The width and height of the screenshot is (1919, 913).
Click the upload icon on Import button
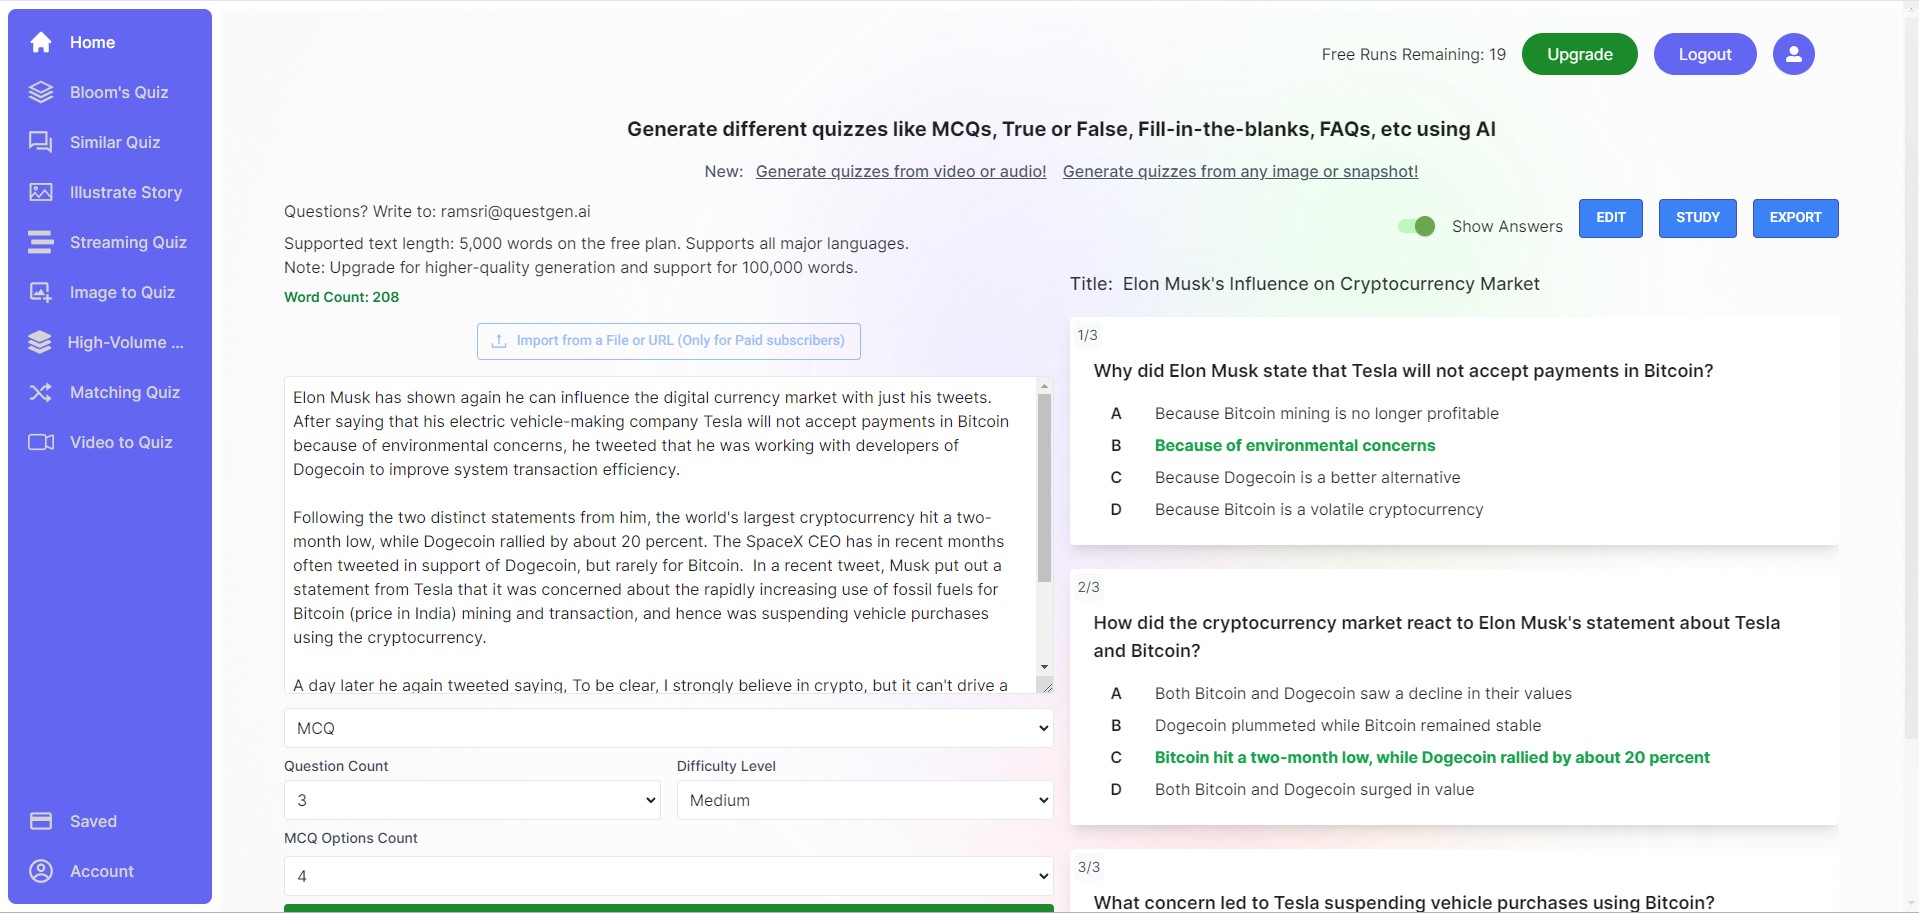pyautogui.click(x=499, y=341)
